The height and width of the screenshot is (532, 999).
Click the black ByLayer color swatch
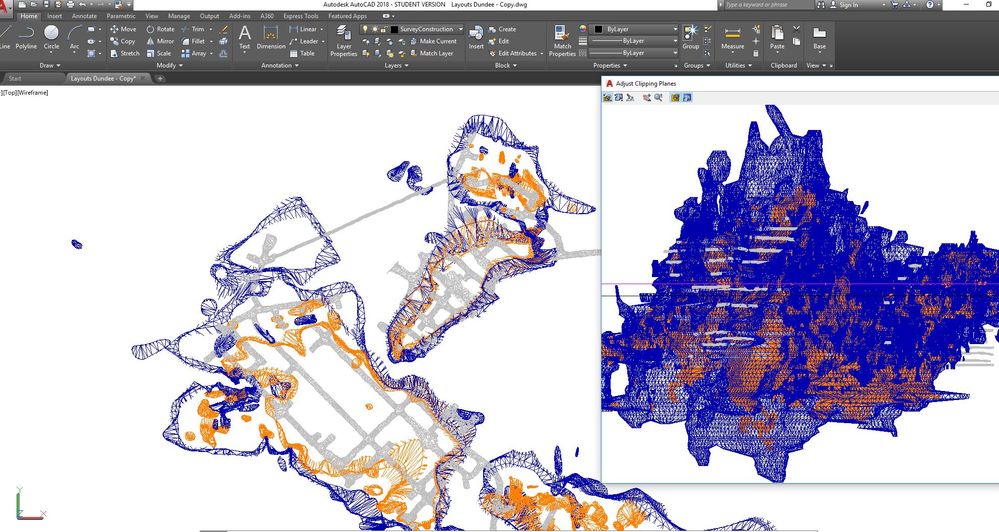598,29
